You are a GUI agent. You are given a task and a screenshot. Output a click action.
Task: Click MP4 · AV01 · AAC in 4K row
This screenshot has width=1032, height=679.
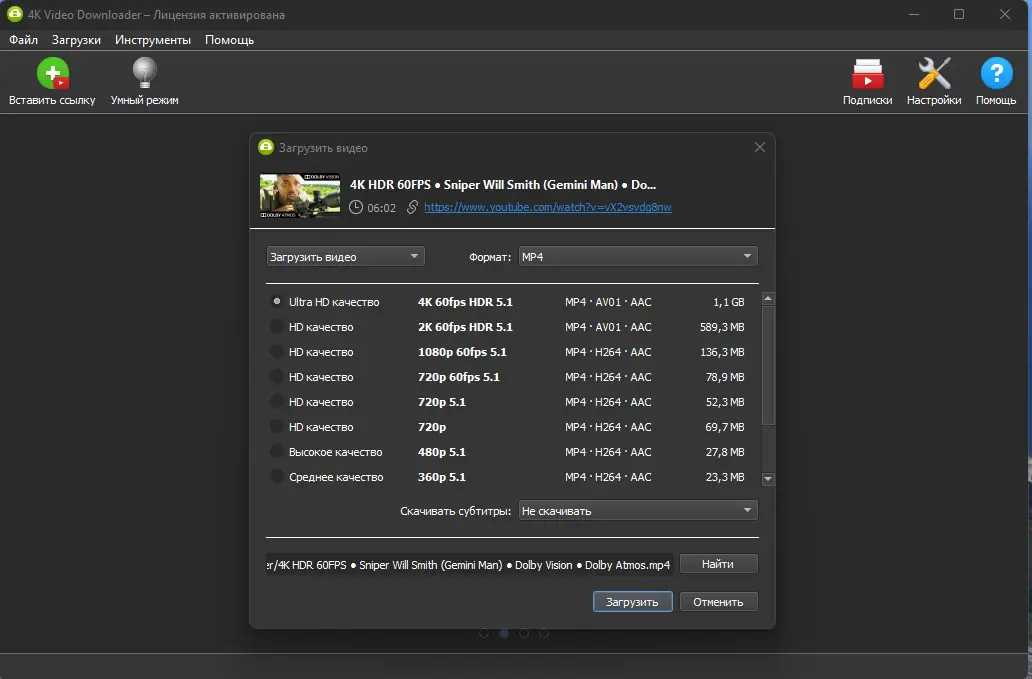[x=608, y=302]
